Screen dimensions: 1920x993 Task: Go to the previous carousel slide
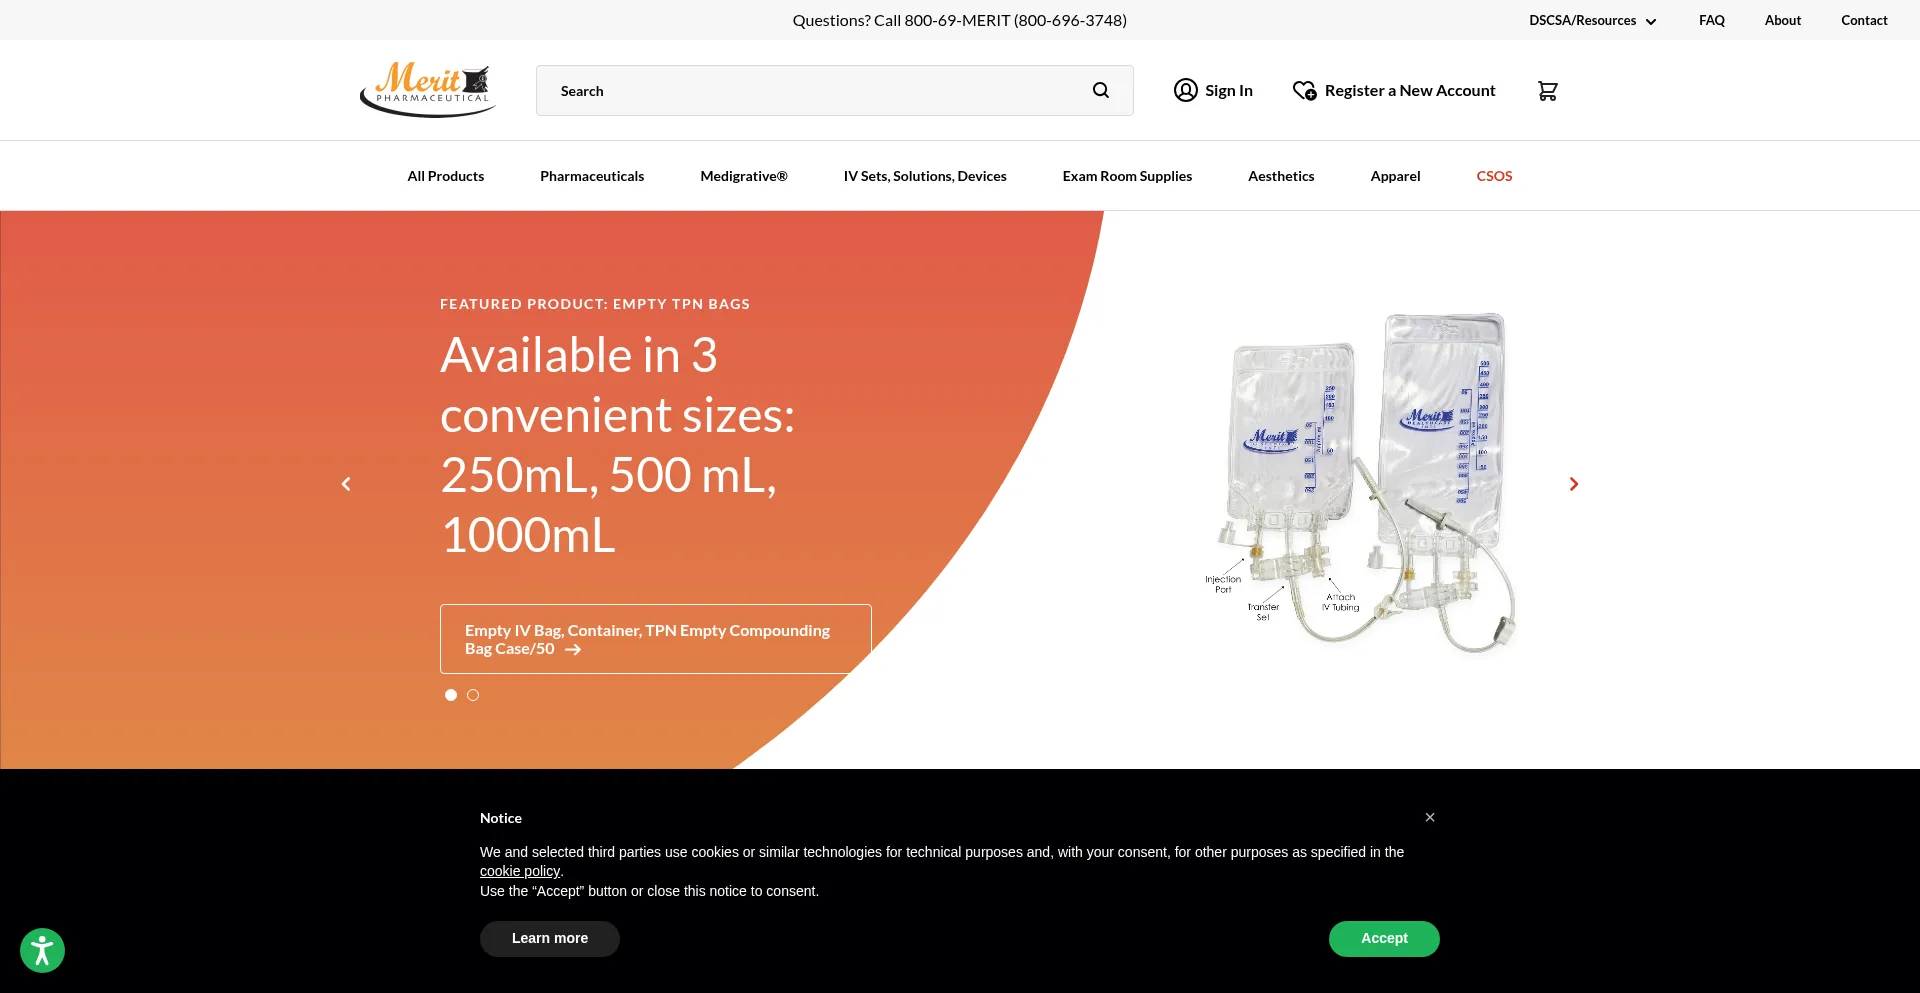pyautogui.click(x=346, y=484)
